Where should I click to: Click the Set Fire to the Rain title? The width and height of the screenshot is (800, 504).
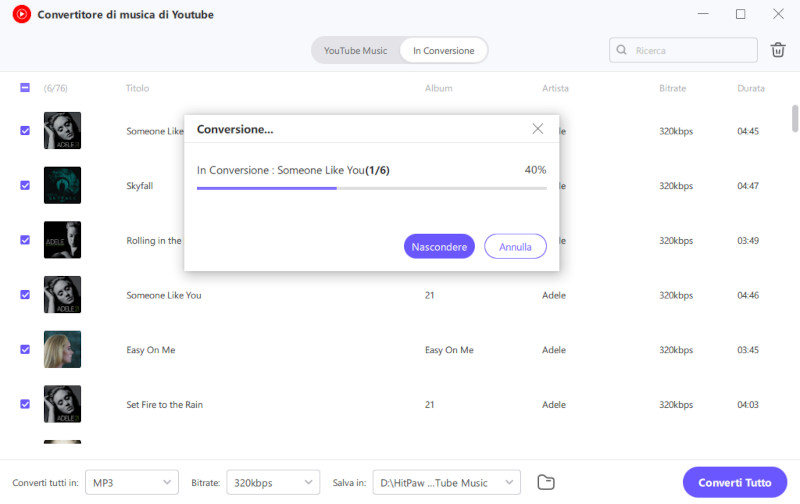[x=164, y=405]
